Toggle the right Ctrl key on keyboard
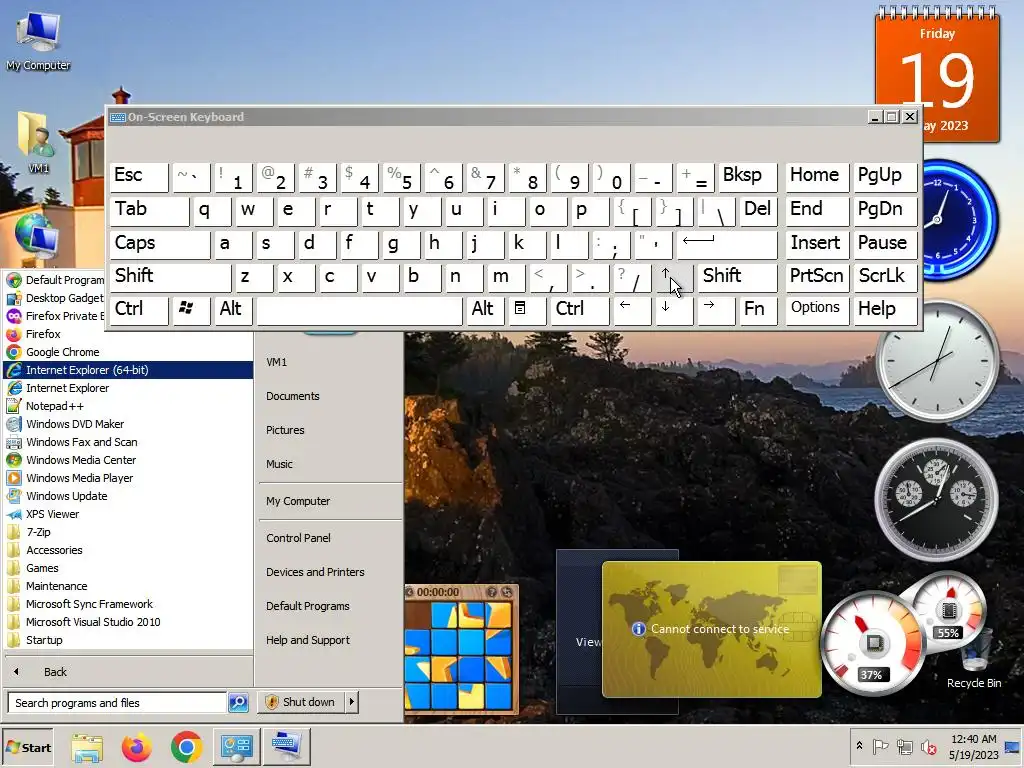The image size is (1024, 768). (579, 310)
